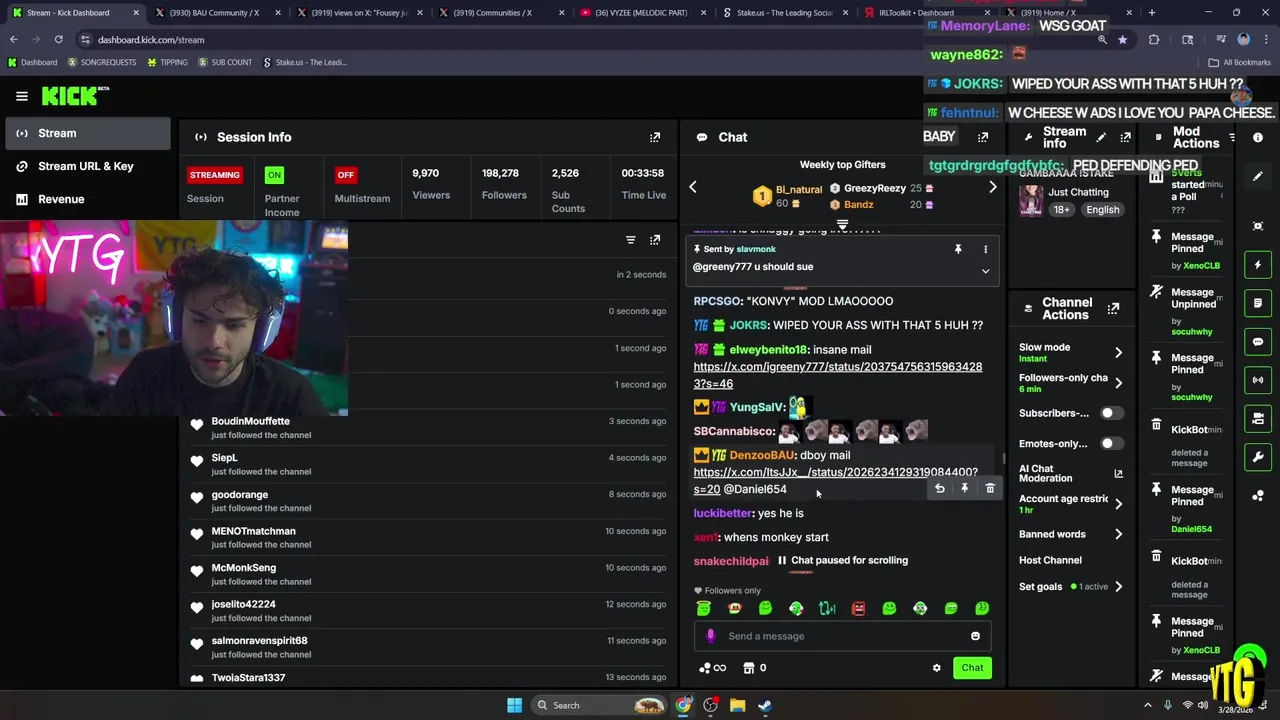
Task: Show previous Weekly top Gifters
Action: (692, 187)
